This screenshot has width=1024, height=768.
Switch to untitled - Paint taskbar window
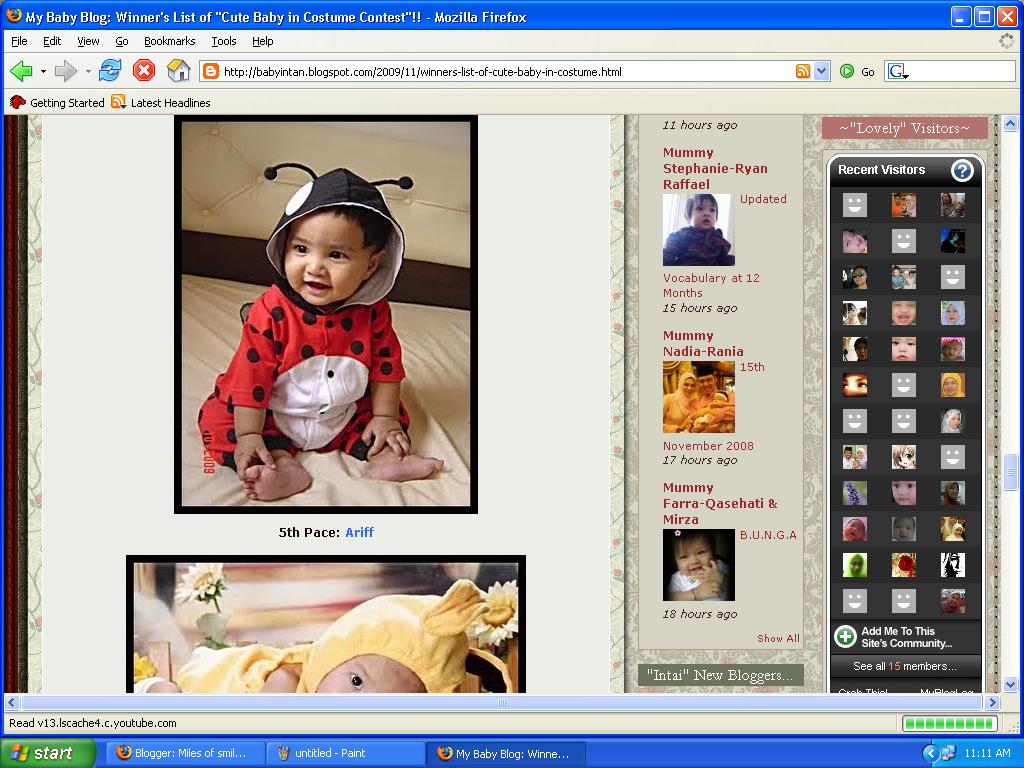345,753
